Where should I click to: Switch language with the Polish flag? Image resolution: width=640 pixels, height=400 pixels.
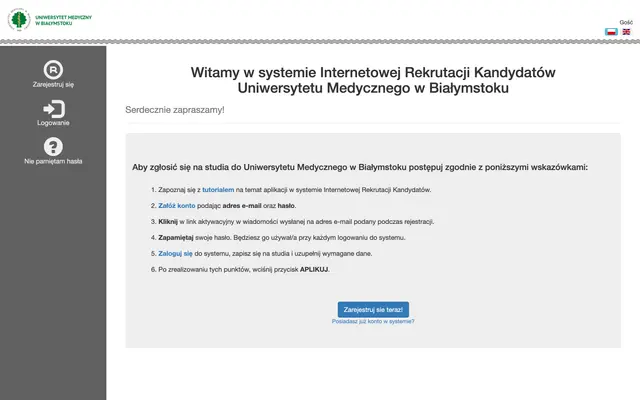pyautogui.click(x=611, y=32)
